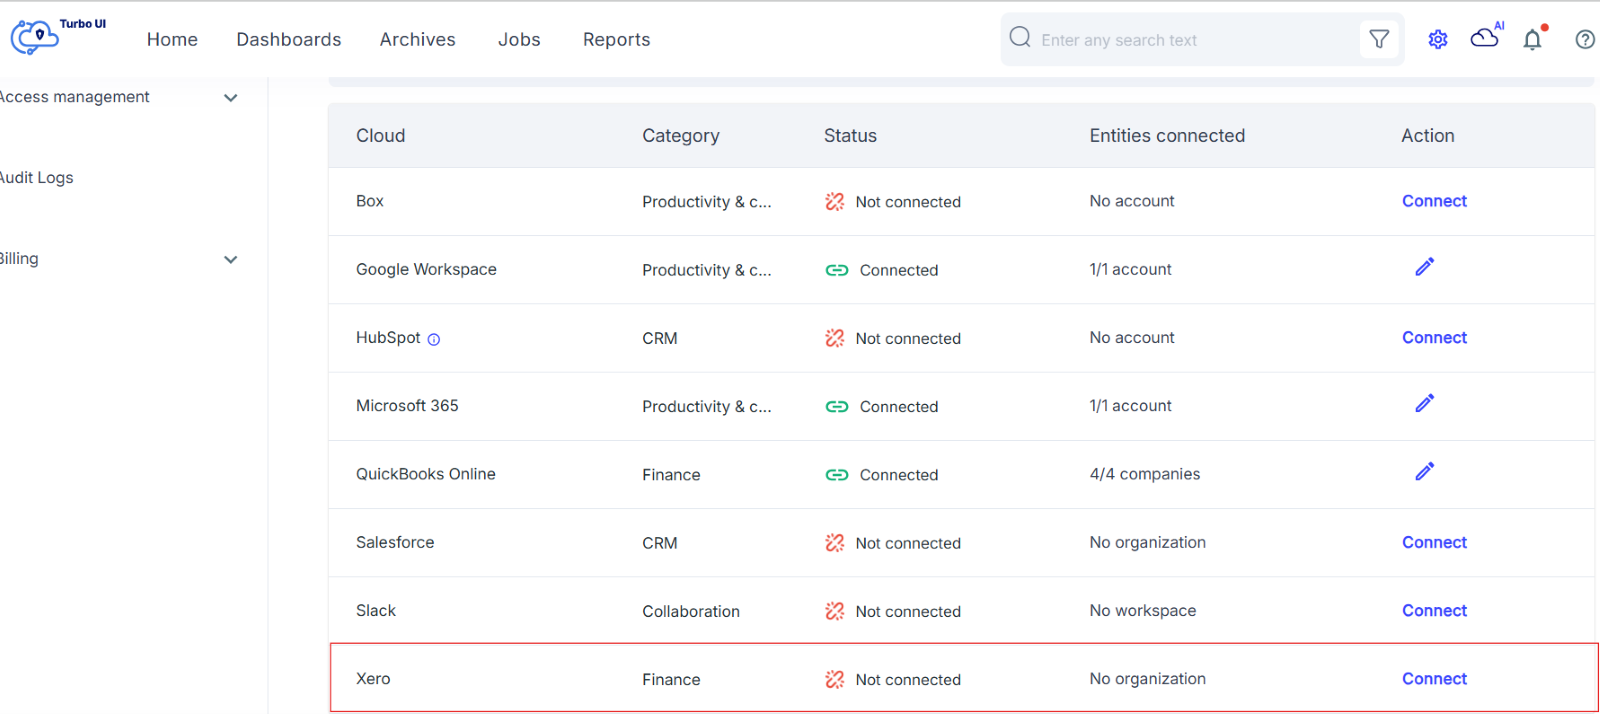Screen dimensions: 1600x714
Task: Click QuickBooks Online Finance category cell
Action: [671, 475]
